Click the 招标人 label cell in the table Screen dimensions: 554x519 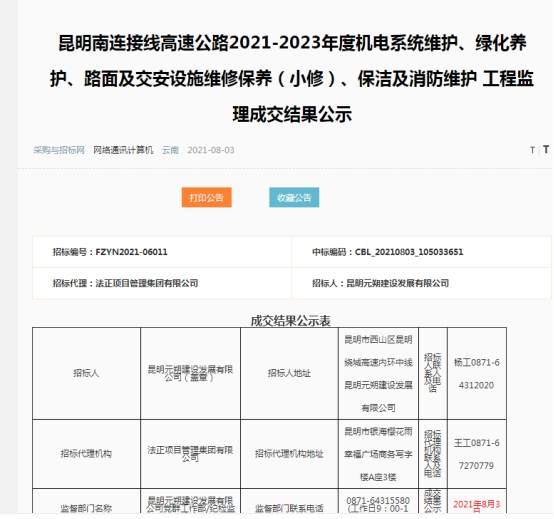coord(86,373)
